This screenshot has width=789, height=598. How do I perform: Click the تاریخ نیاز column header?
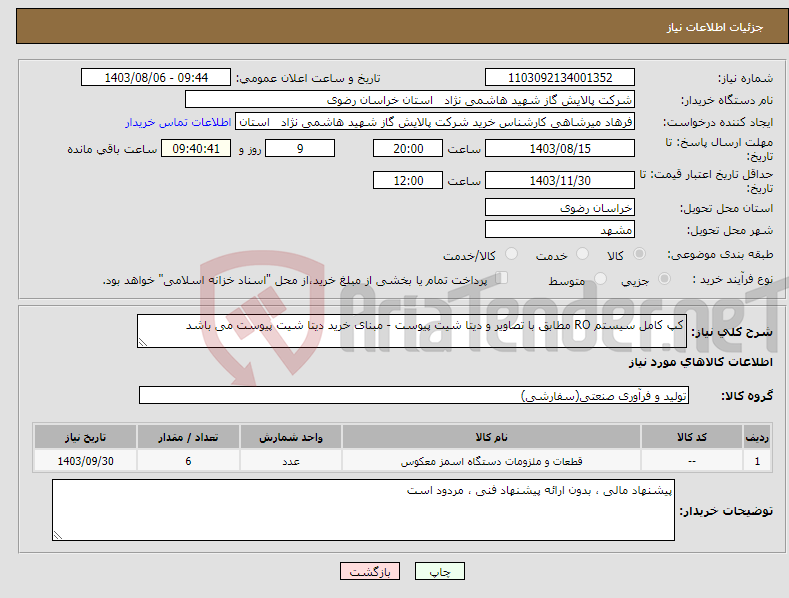click(x=86, y=437)
